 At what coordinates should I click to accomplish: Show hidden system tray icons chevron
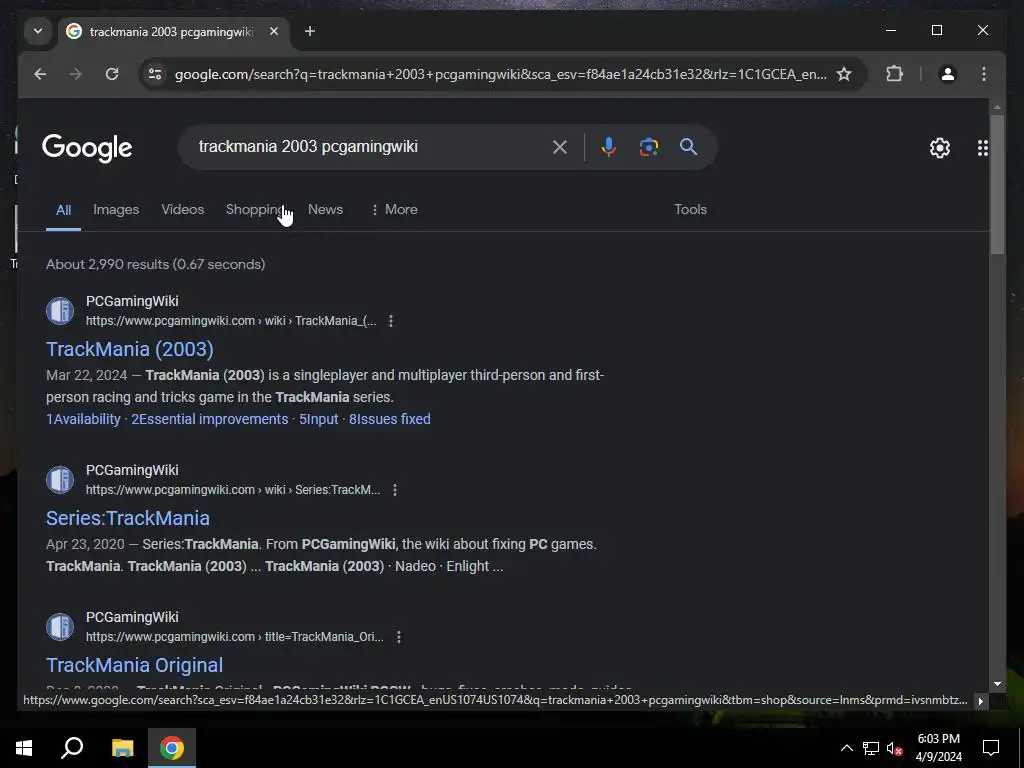[x=846, y=748]
